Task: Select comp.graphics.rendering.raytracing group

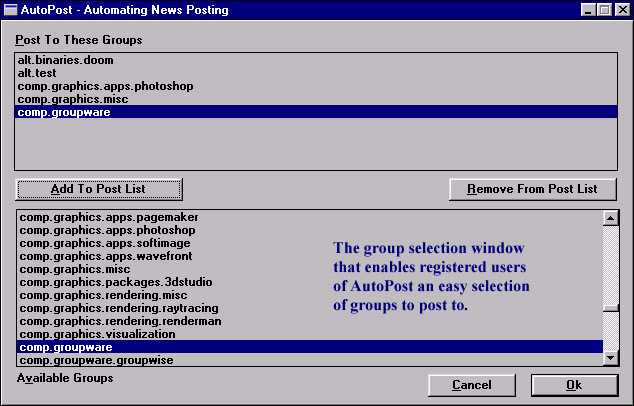Action: coord(119,308)
